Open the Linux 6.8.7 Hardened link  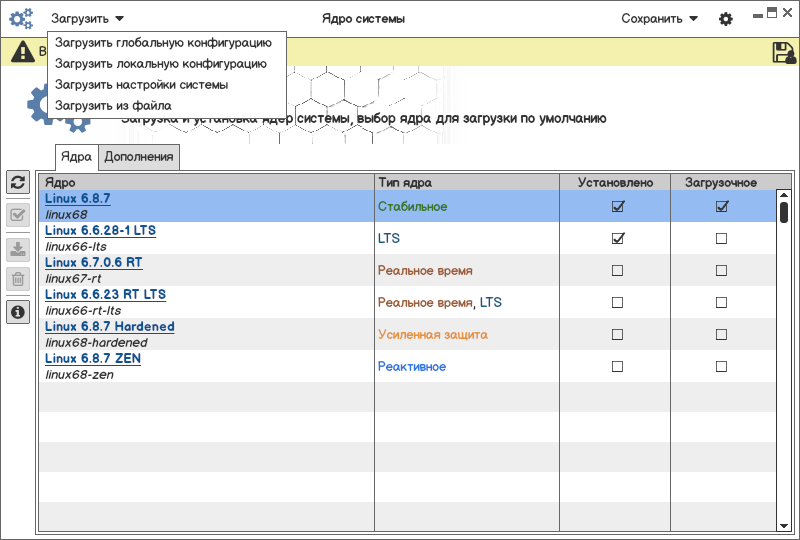[110, 327]
